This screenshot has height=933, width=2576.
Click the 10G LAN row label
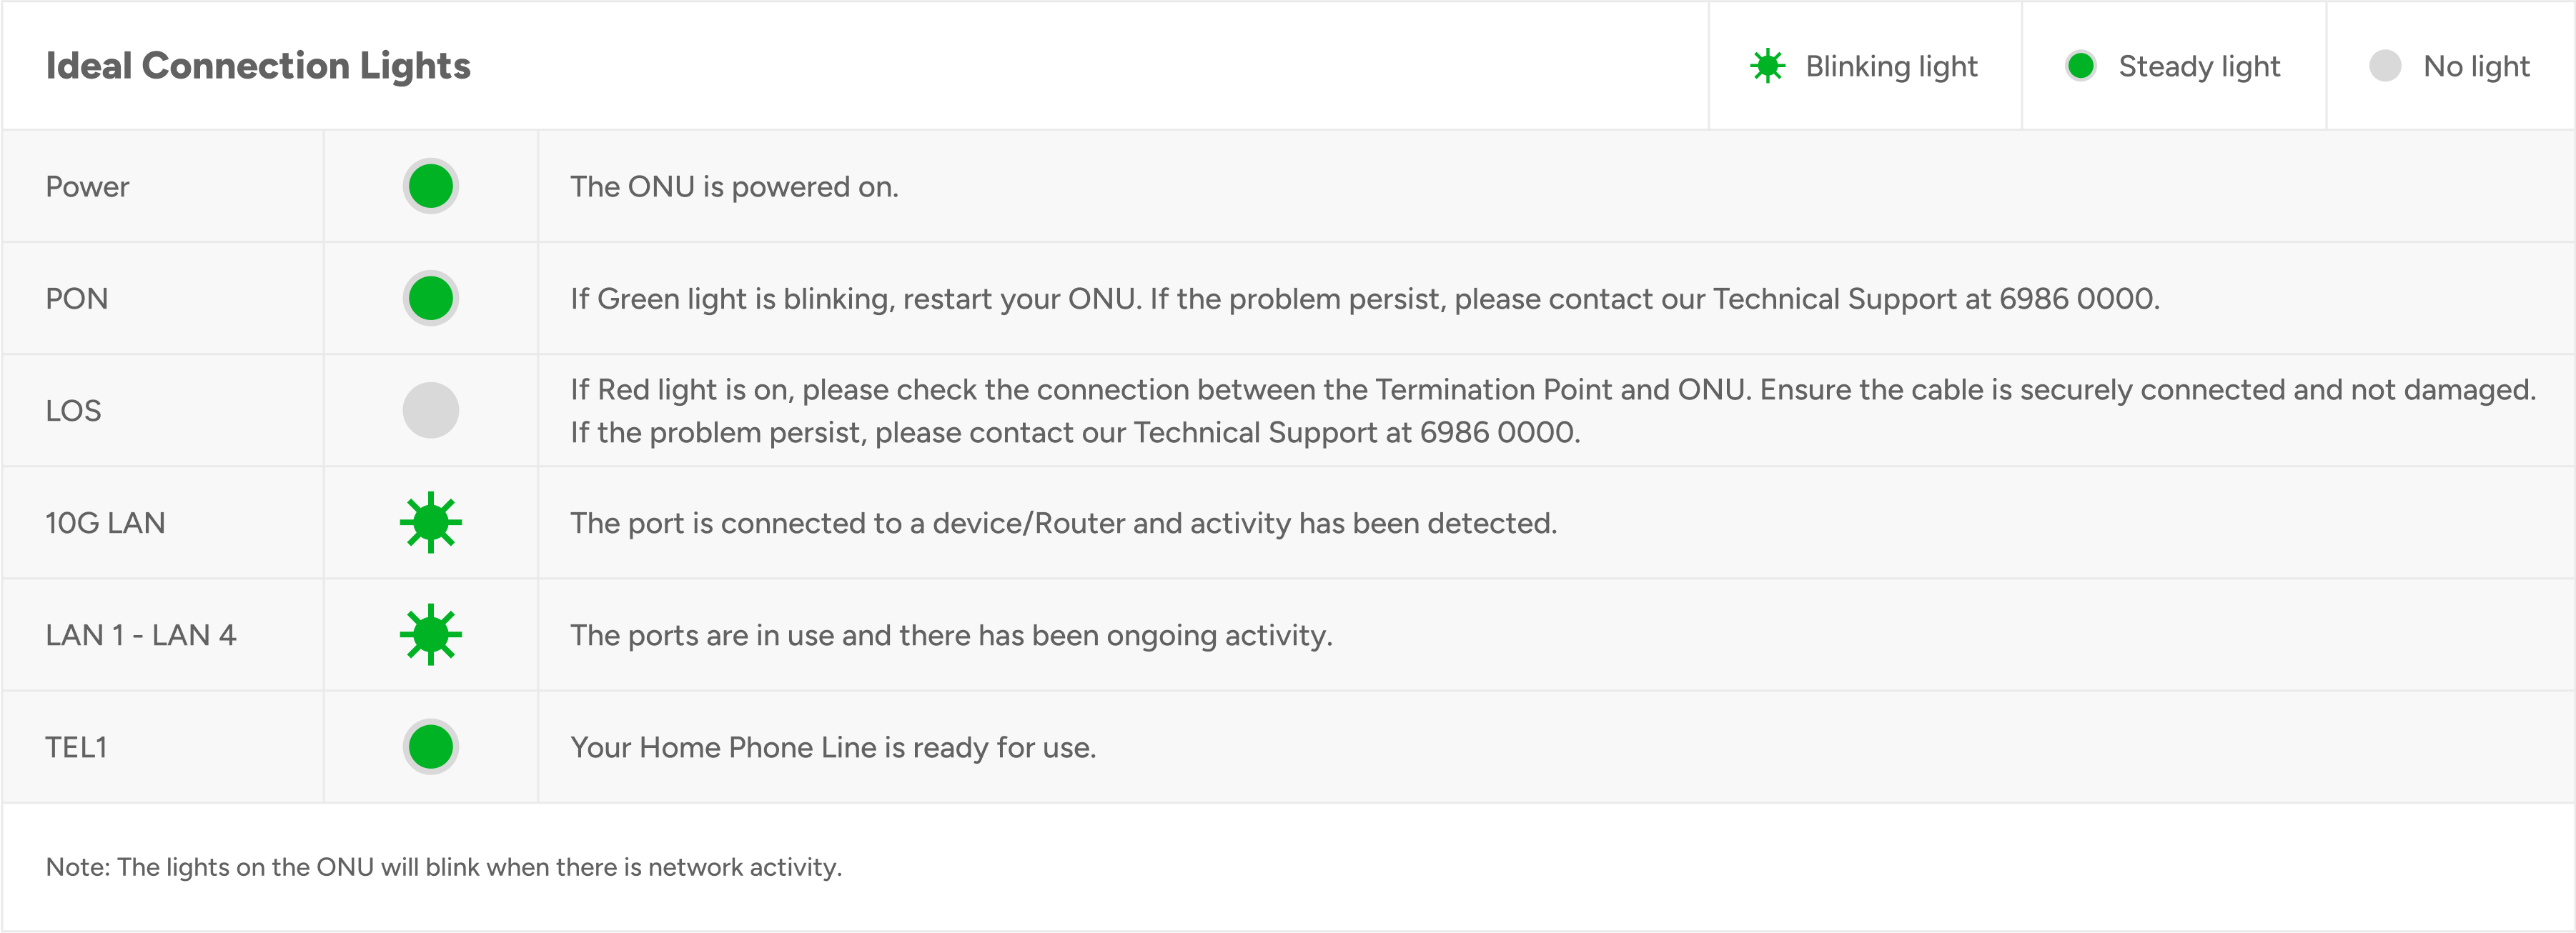click(x=105, y=523)
